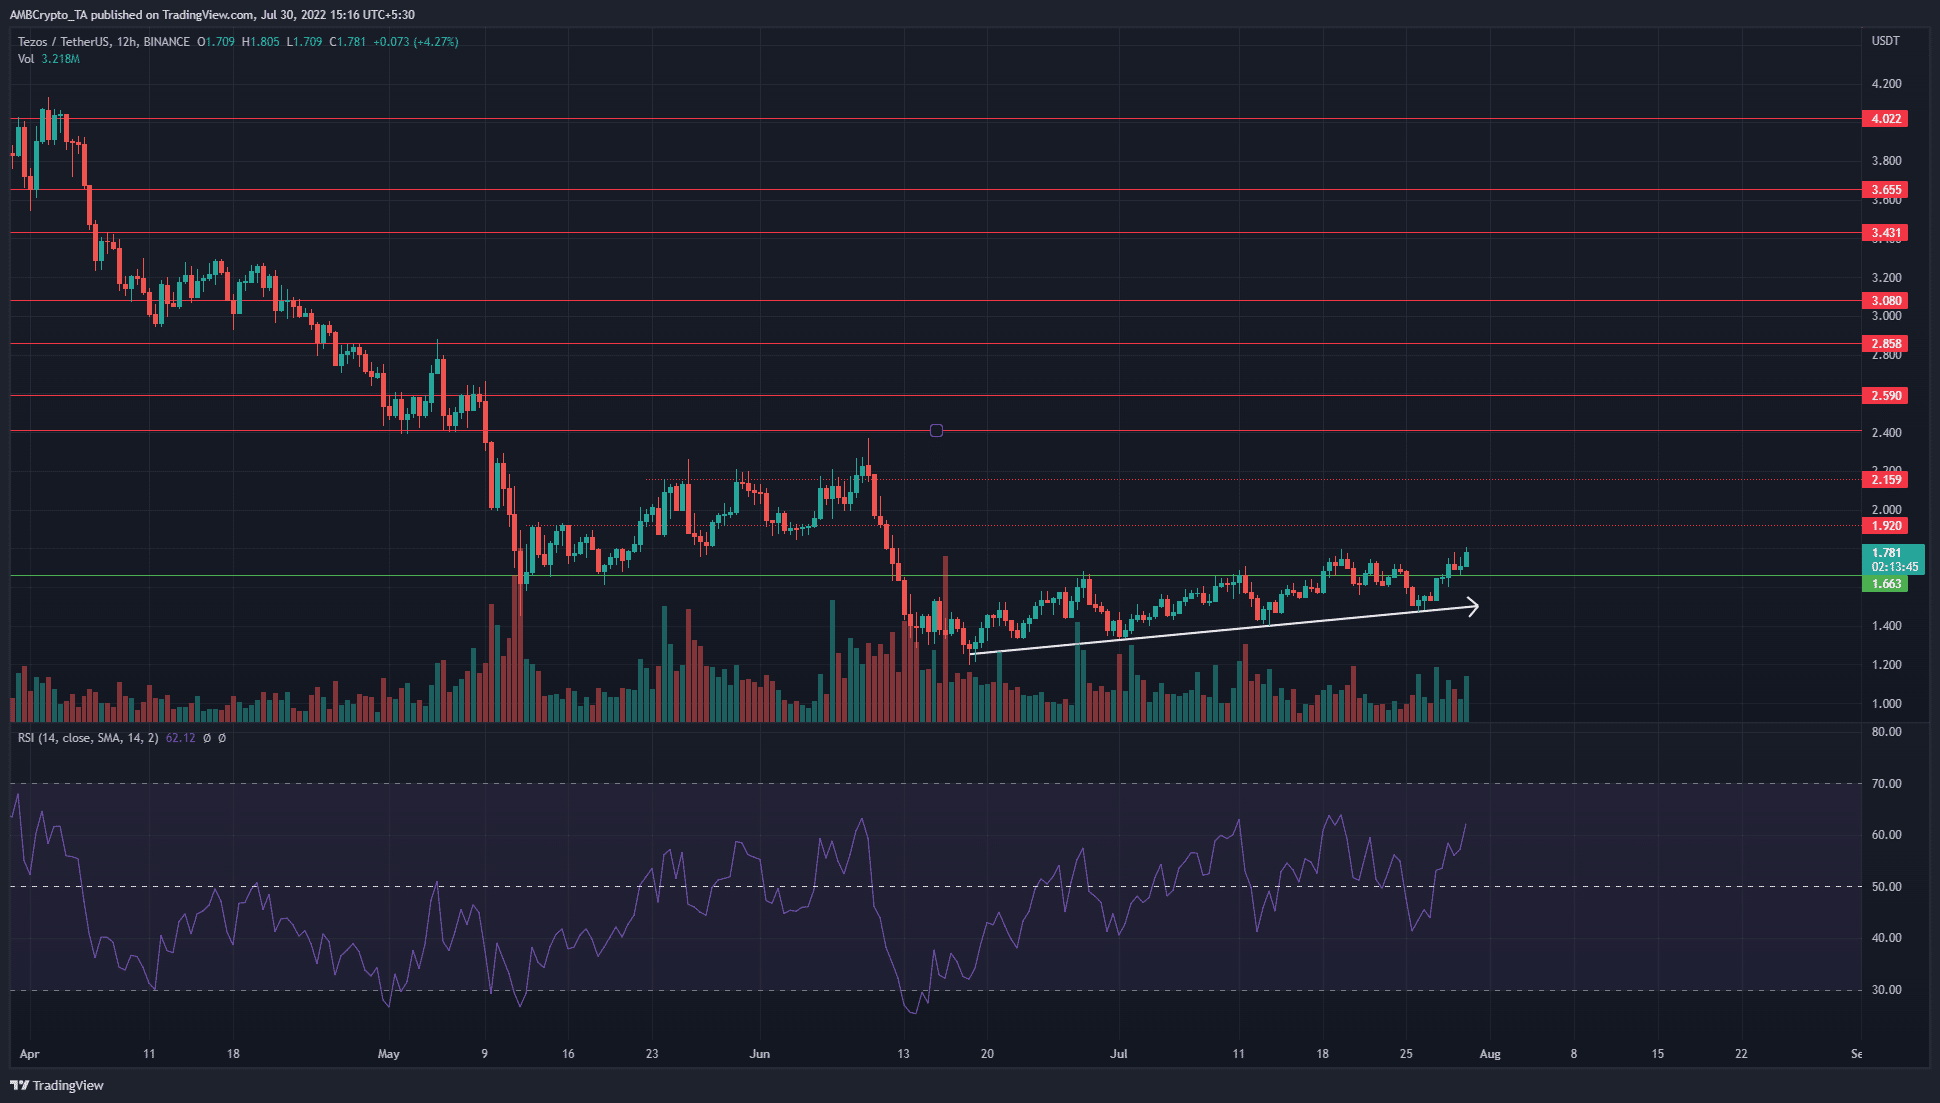Click the 2.159 red price label
Viewport: 1940px width, 1103px height.
coord(1885,480)
